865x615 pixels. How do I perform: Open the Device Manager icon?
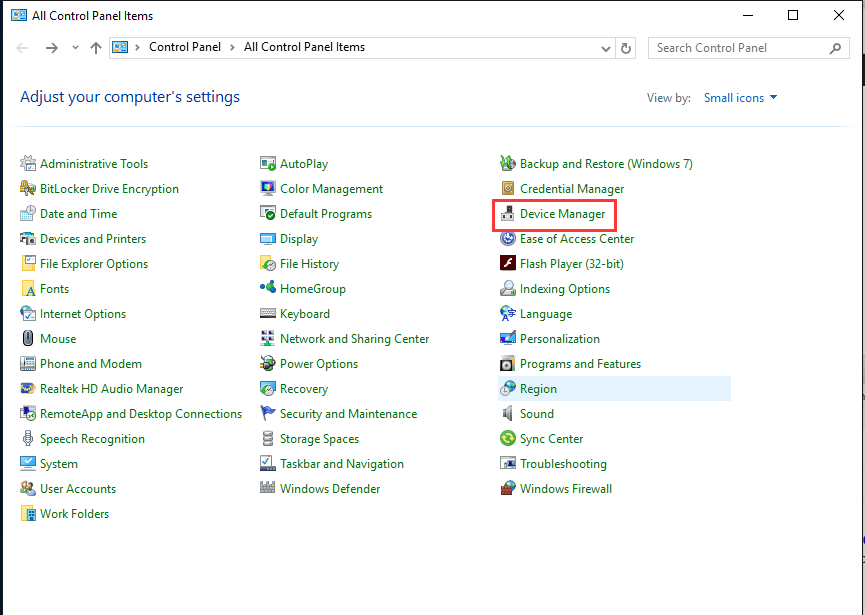coord(508,214)
